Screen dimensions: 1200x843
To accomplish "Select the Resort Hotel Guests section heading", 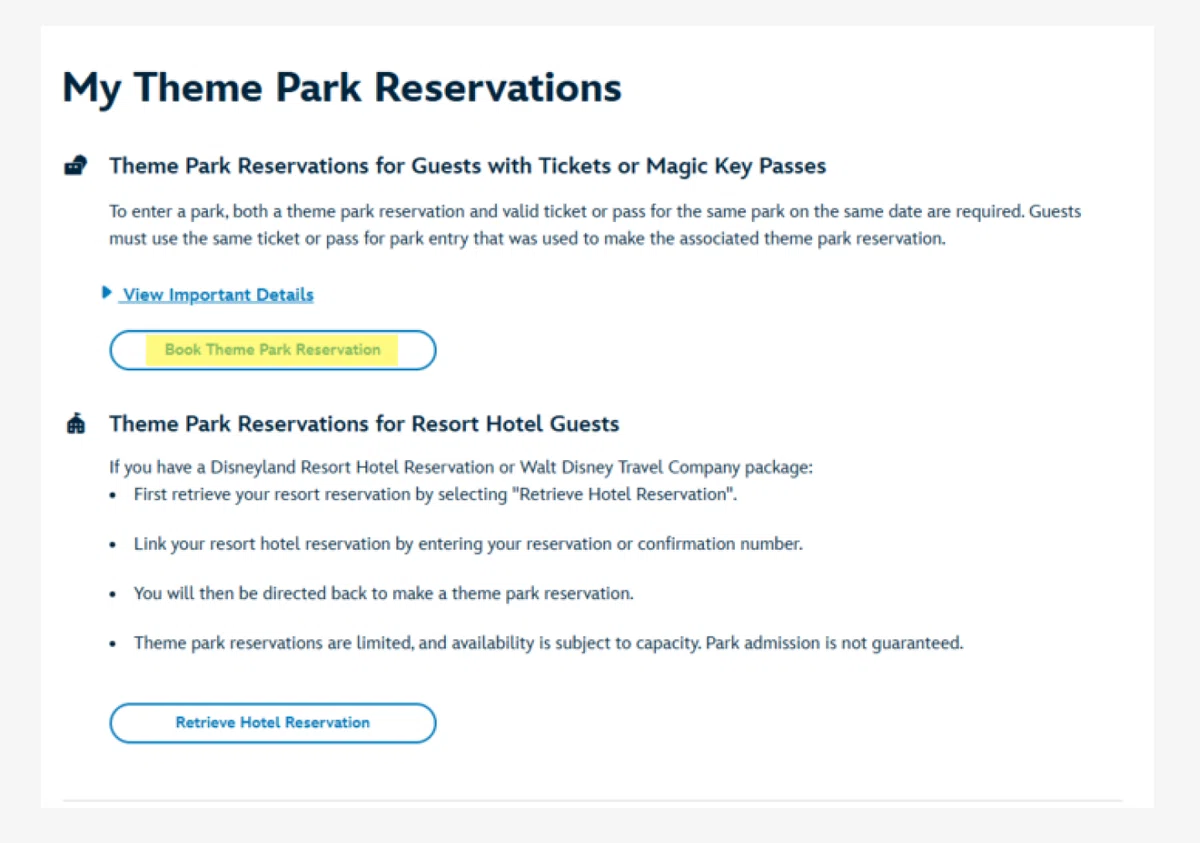I will pos(364,424).
